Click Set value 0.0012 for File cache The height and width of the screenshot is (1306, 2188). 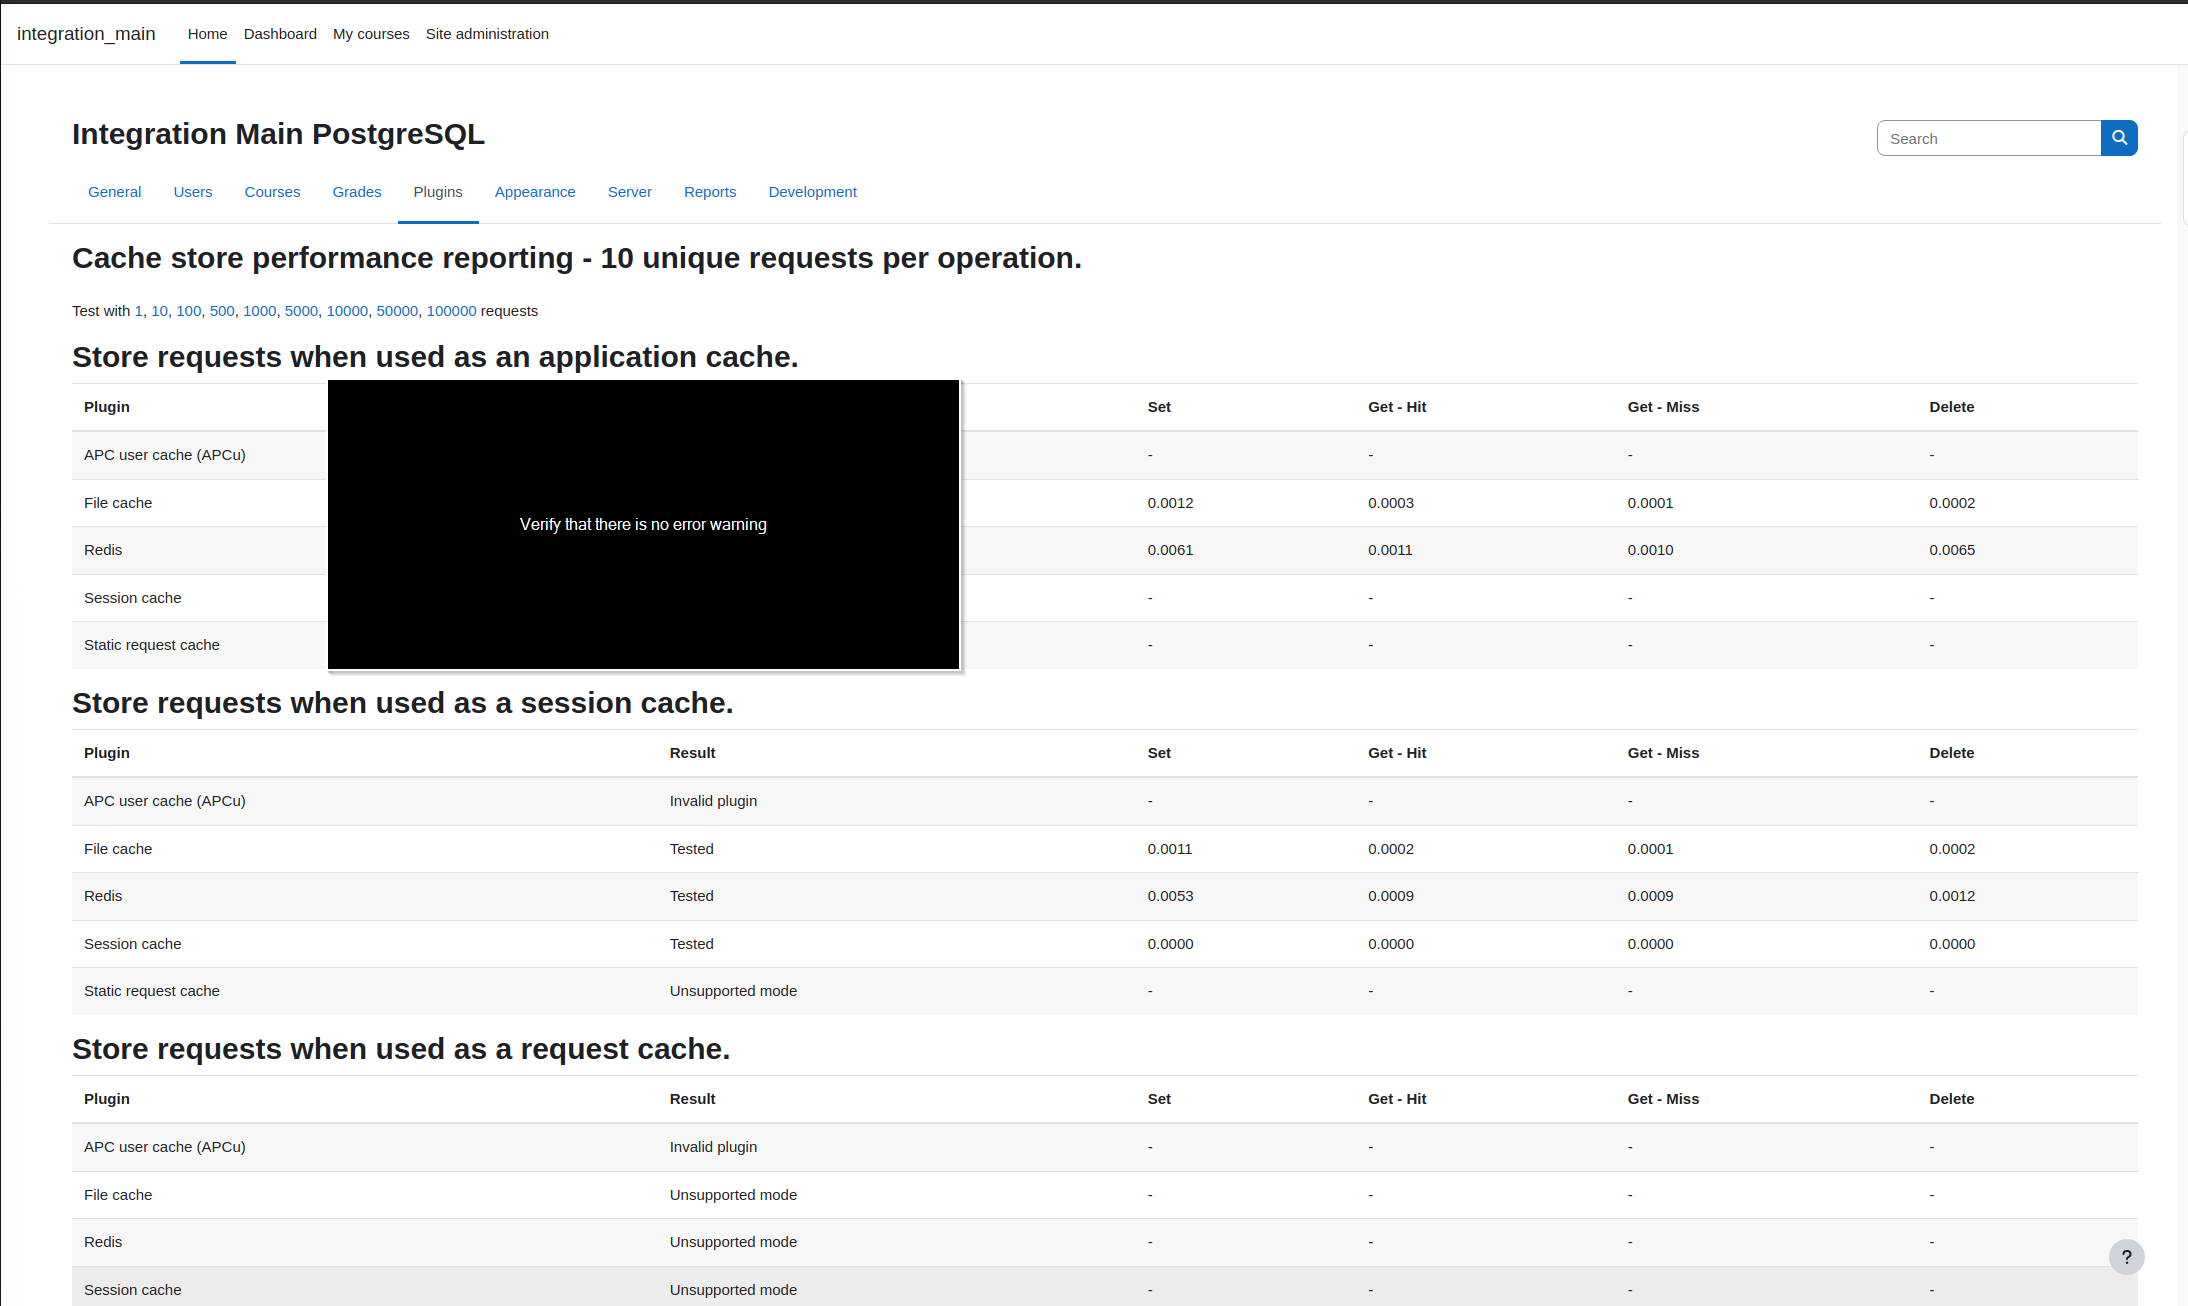(x=1171, y=503)
